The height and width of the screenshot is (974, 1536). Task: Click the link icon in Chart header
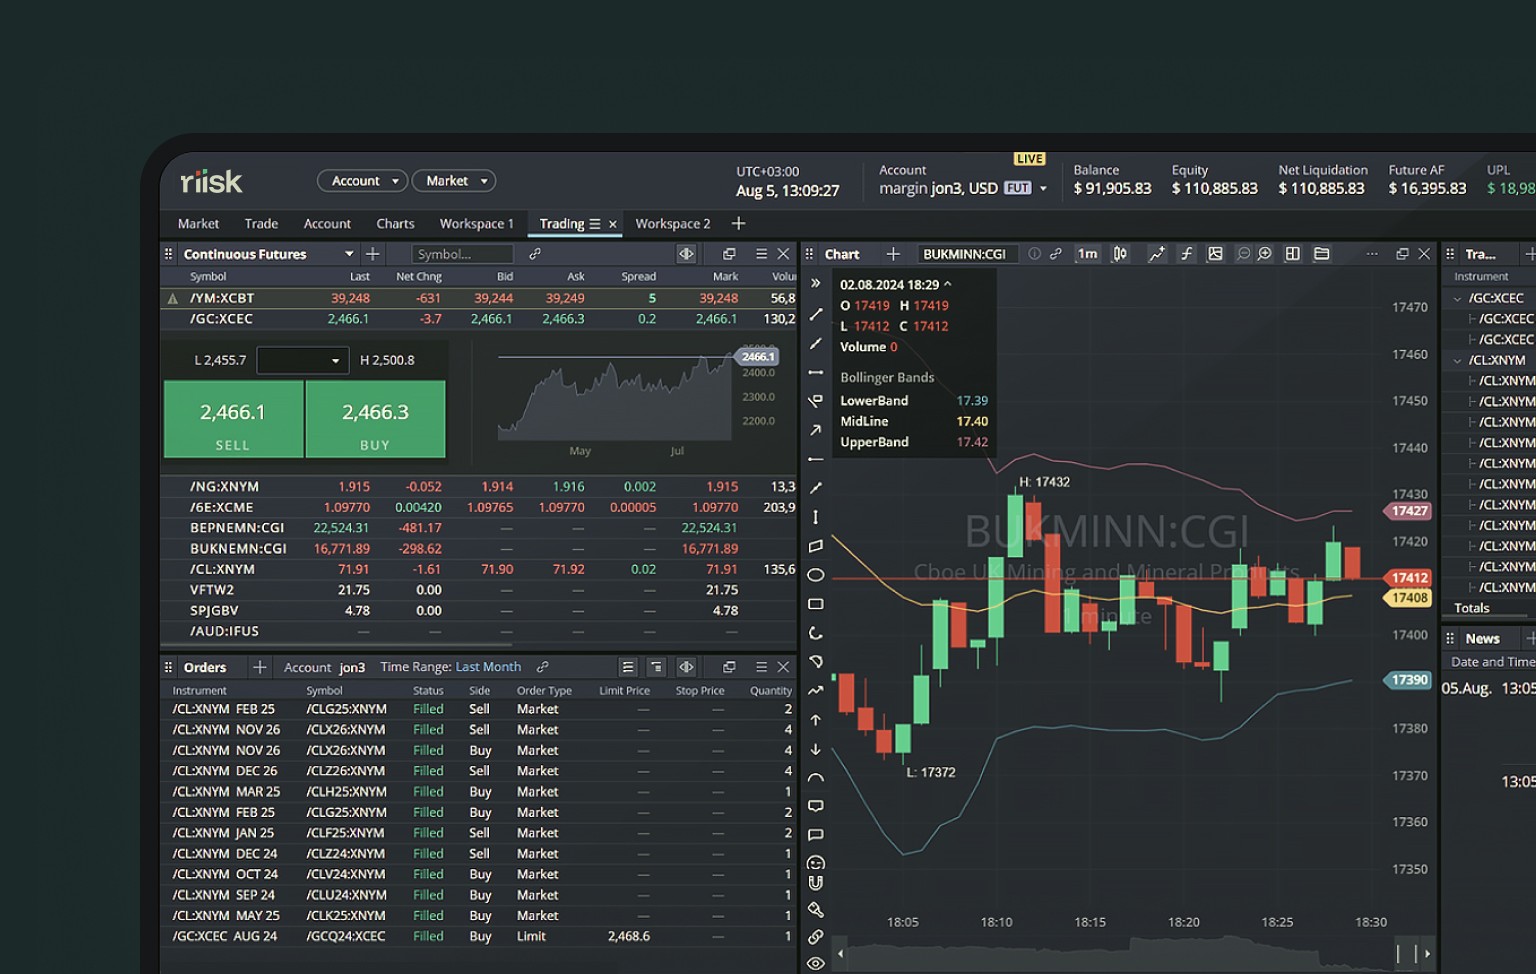pos(1055,254)
